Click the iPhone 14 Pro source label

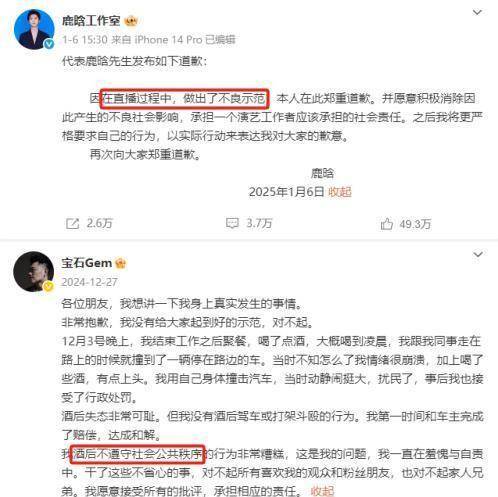click(x=168, y=40)
